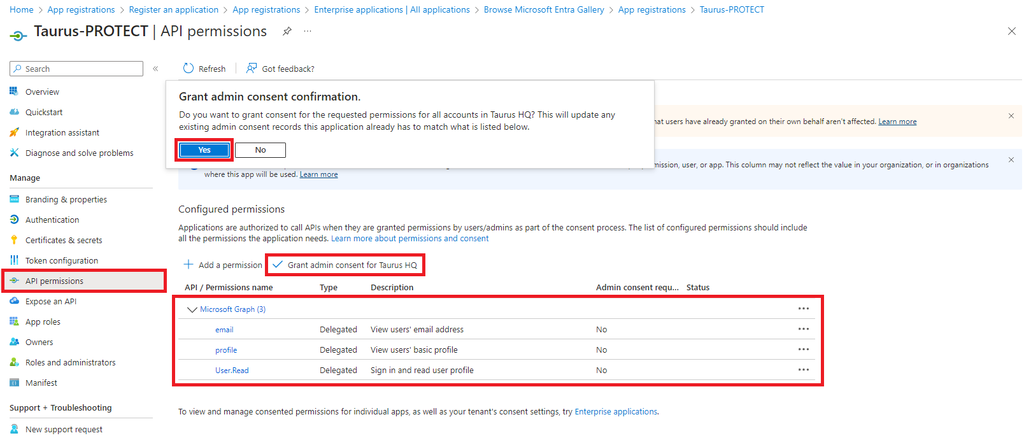Viewport: 1024px width, 443px height.
Task: Open ellipsis menu for profile permission
Action: (803, 349)
